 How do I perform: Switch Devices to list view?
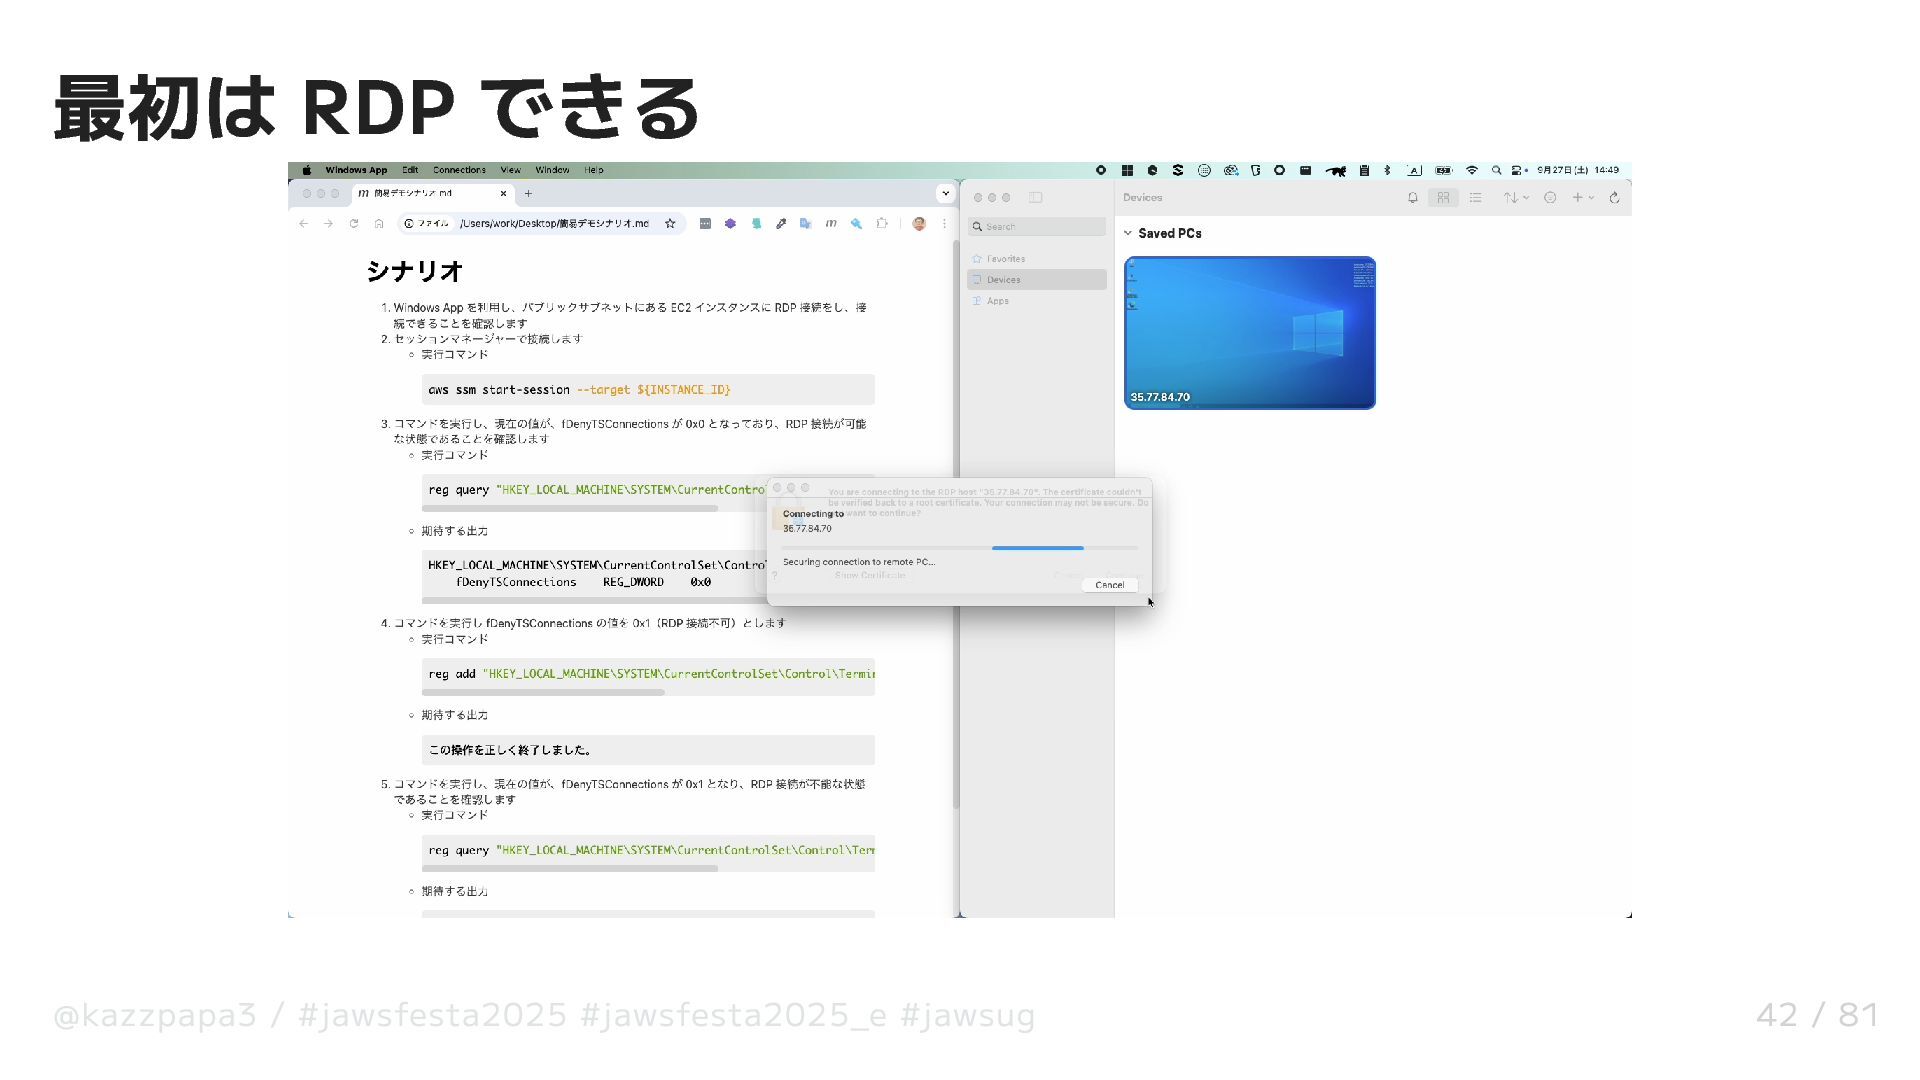click(1475, 198)
